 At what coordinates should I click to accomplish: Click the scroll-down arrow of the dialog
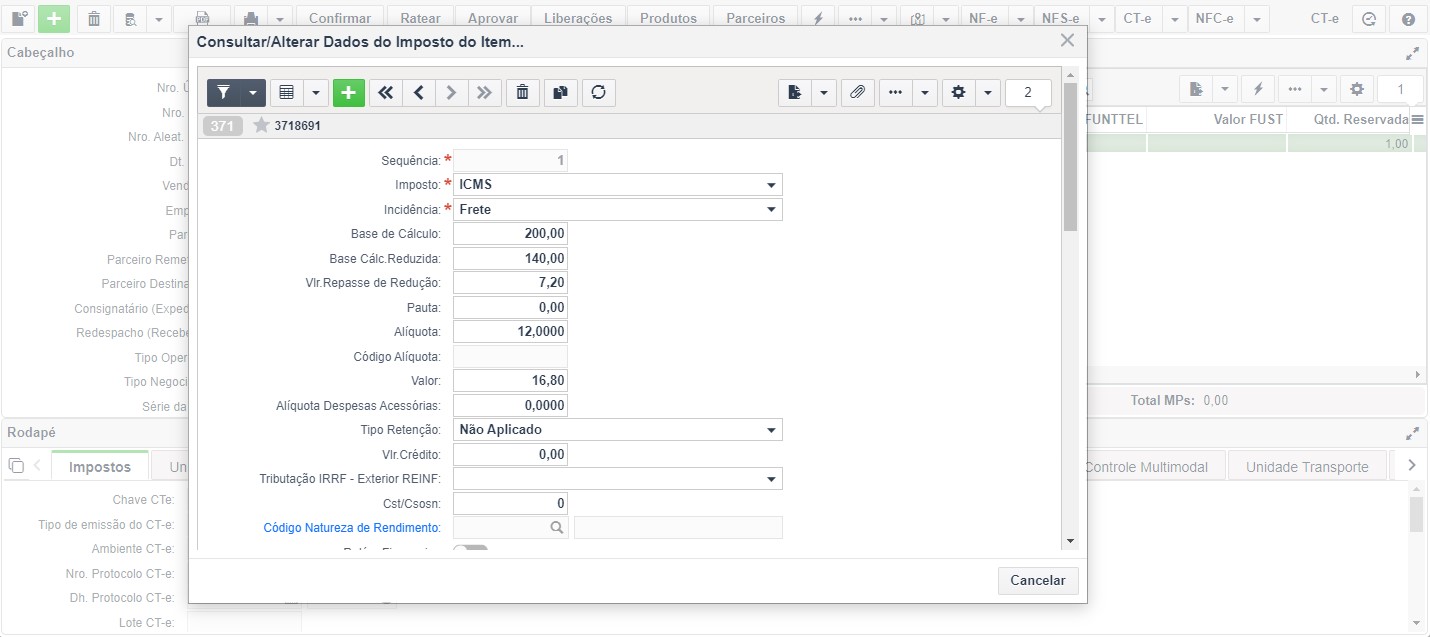coord(1070,541)
